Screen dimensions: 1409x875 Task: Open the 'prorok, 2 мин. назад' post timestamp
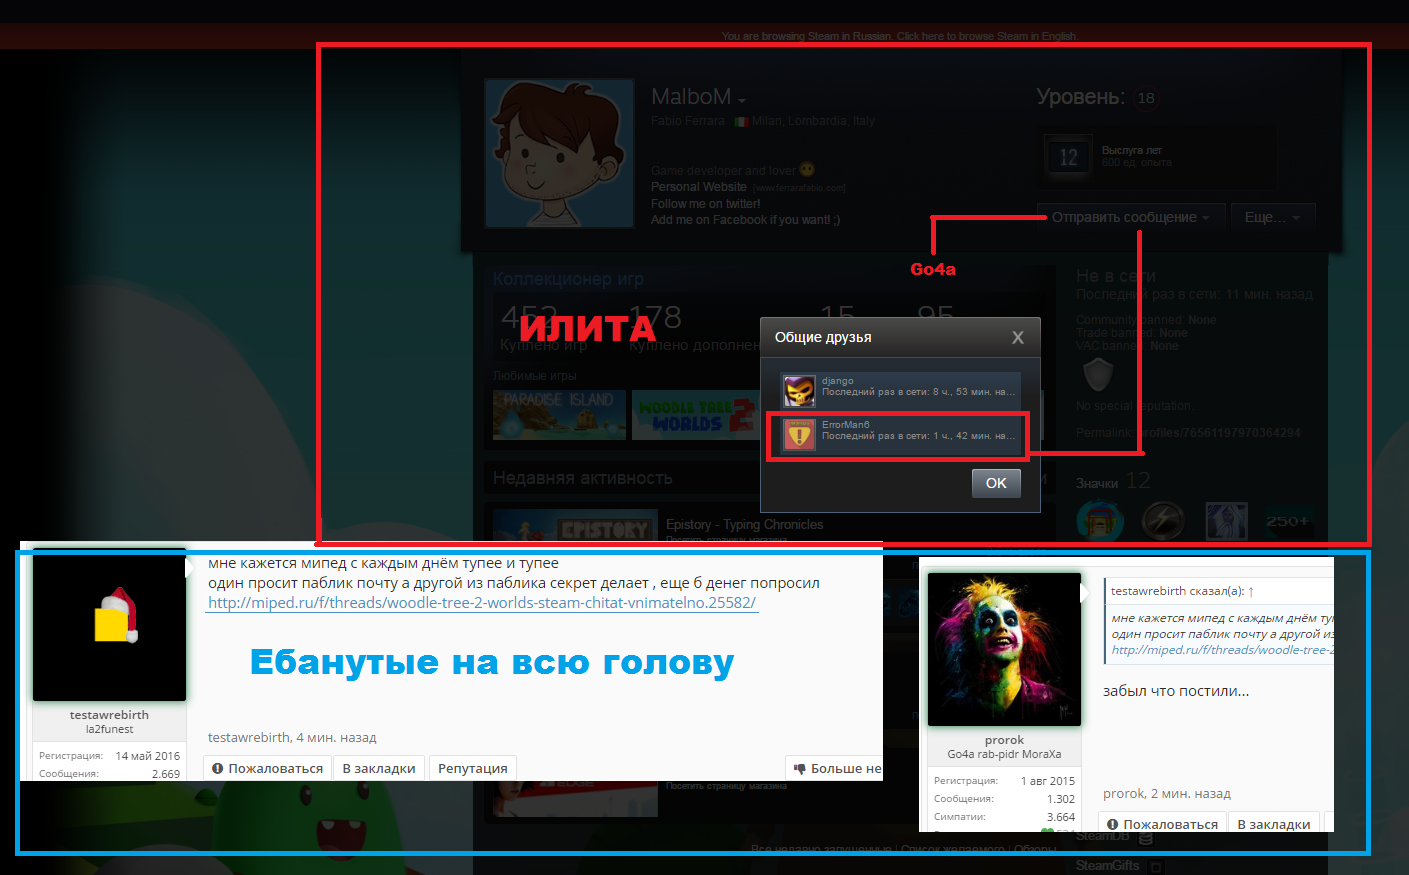tap(1167, 793)
